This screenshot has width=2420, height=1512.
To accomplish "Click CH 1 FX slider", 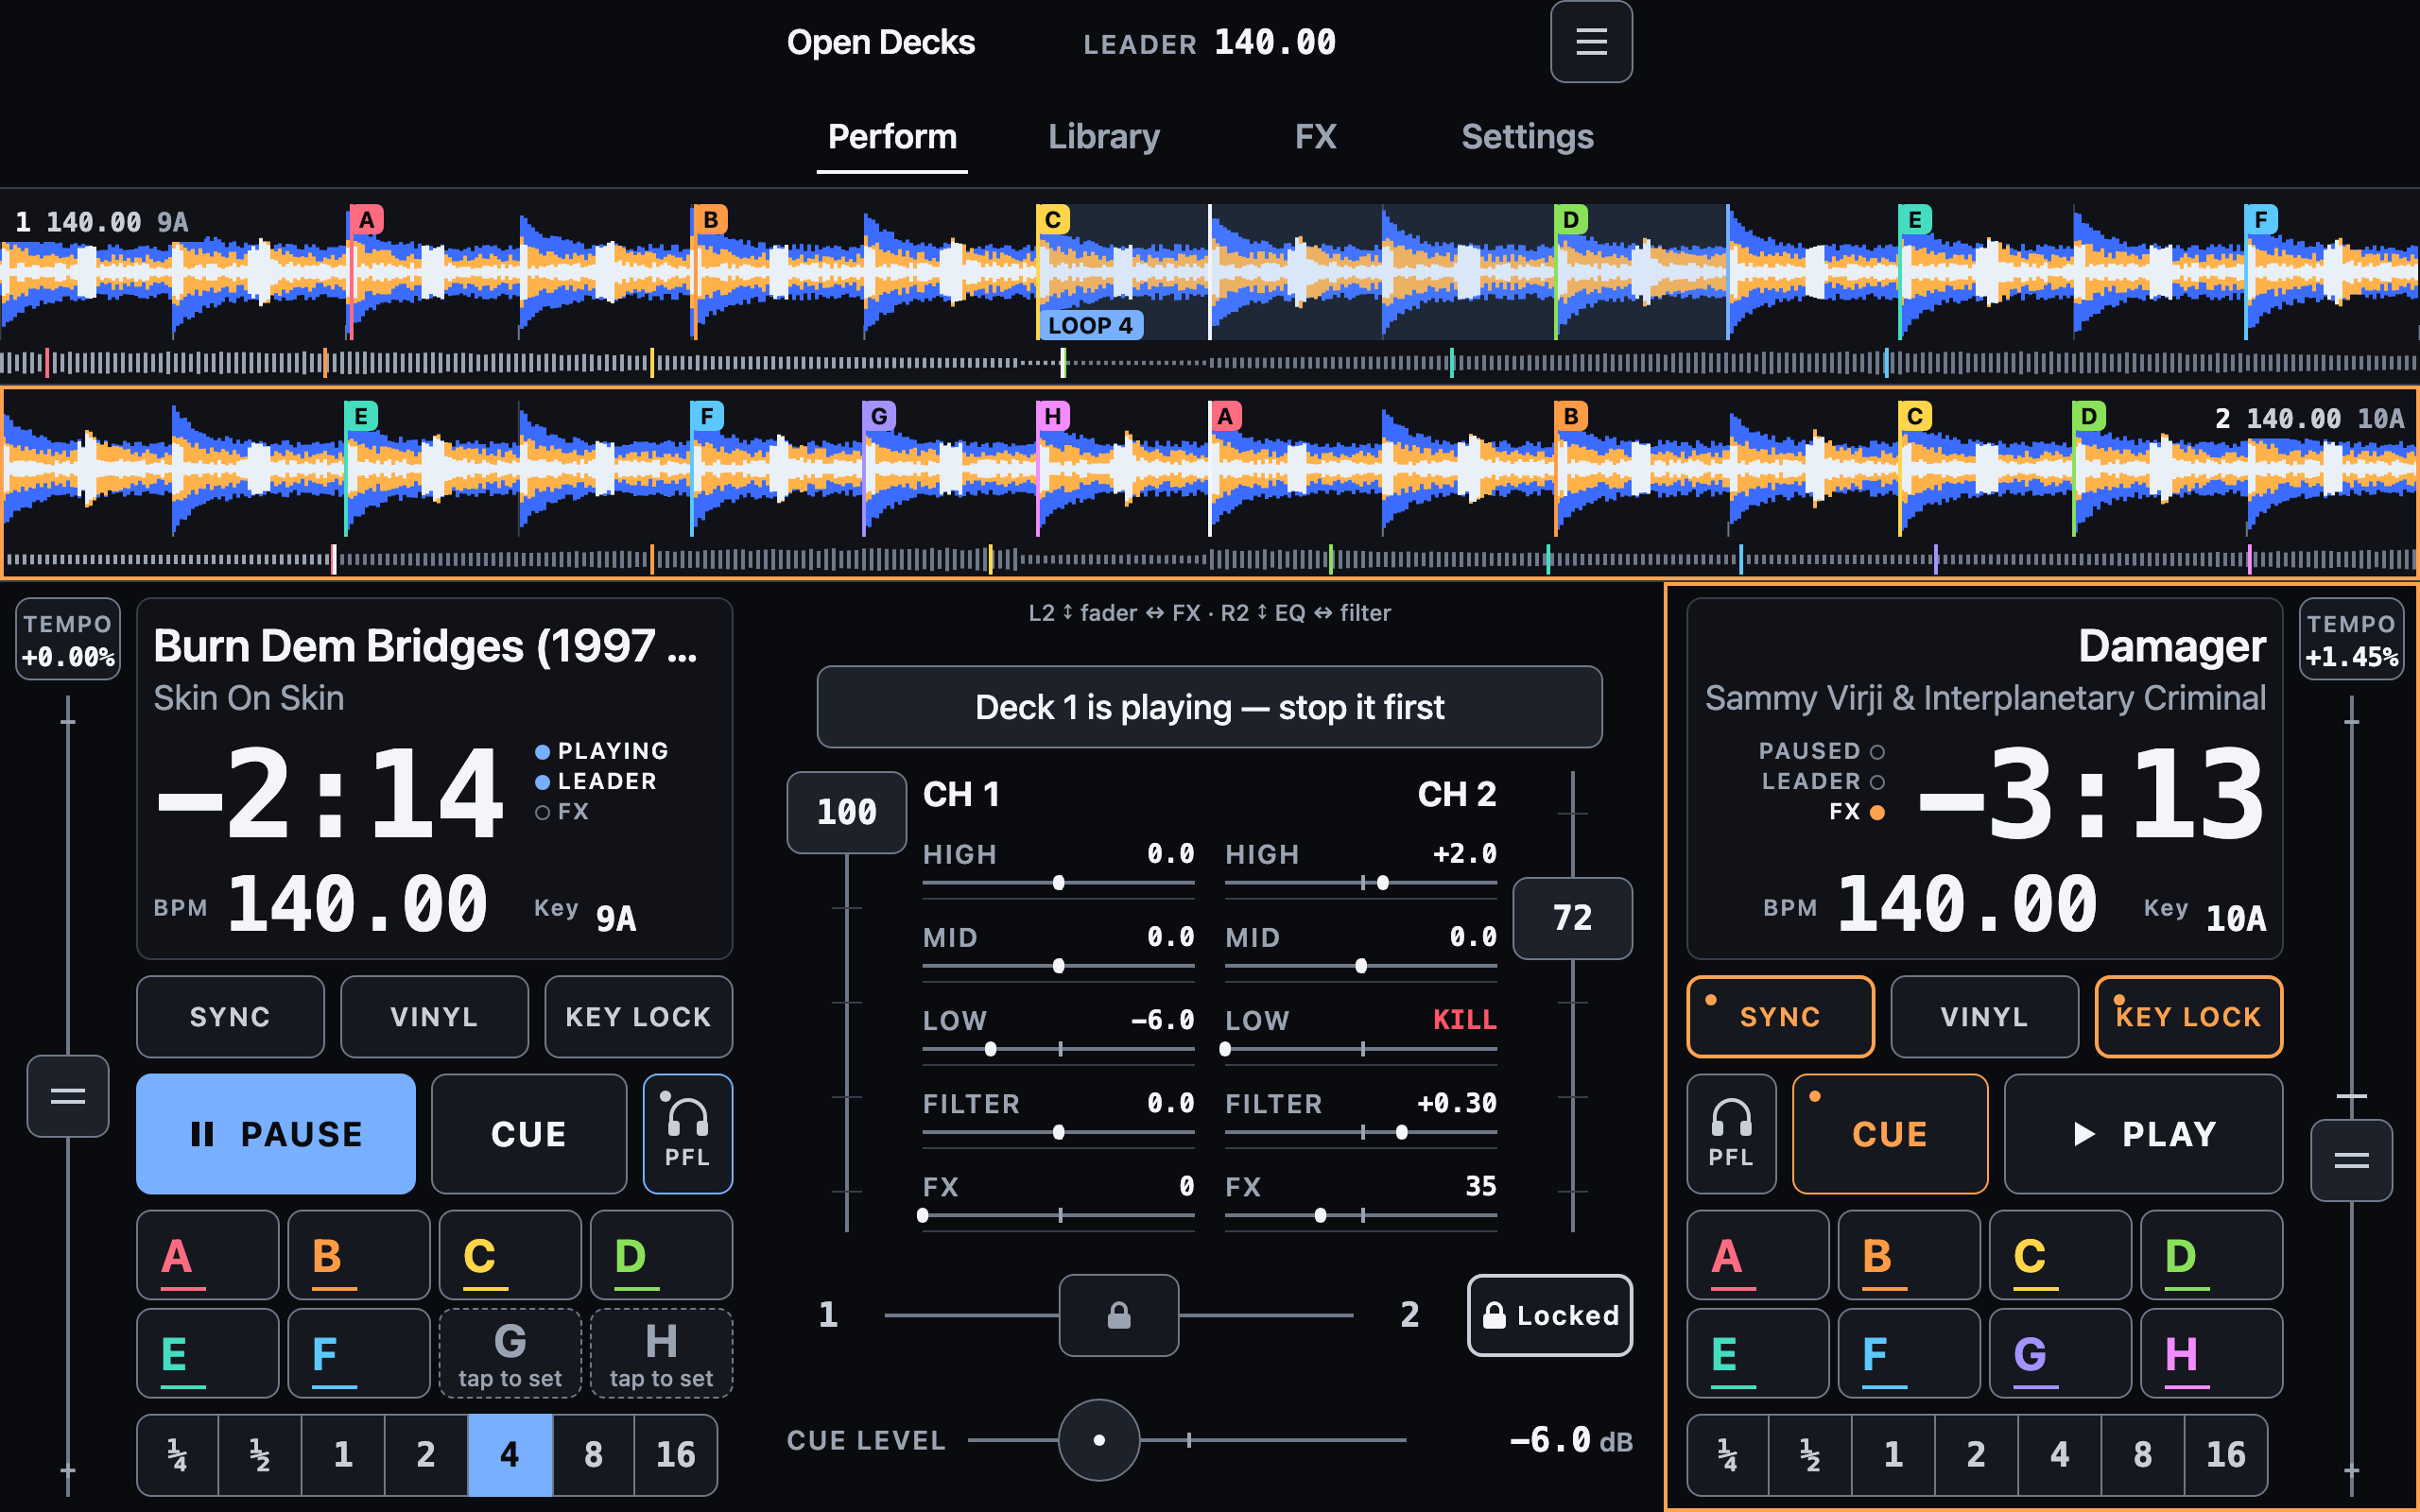I will tap(1058, 1215).
